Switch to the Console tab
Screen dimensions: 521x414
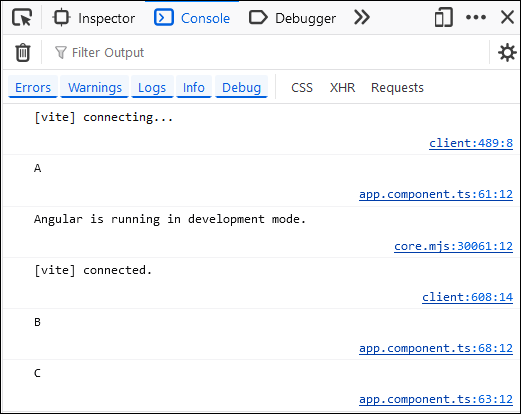(192, 18)
